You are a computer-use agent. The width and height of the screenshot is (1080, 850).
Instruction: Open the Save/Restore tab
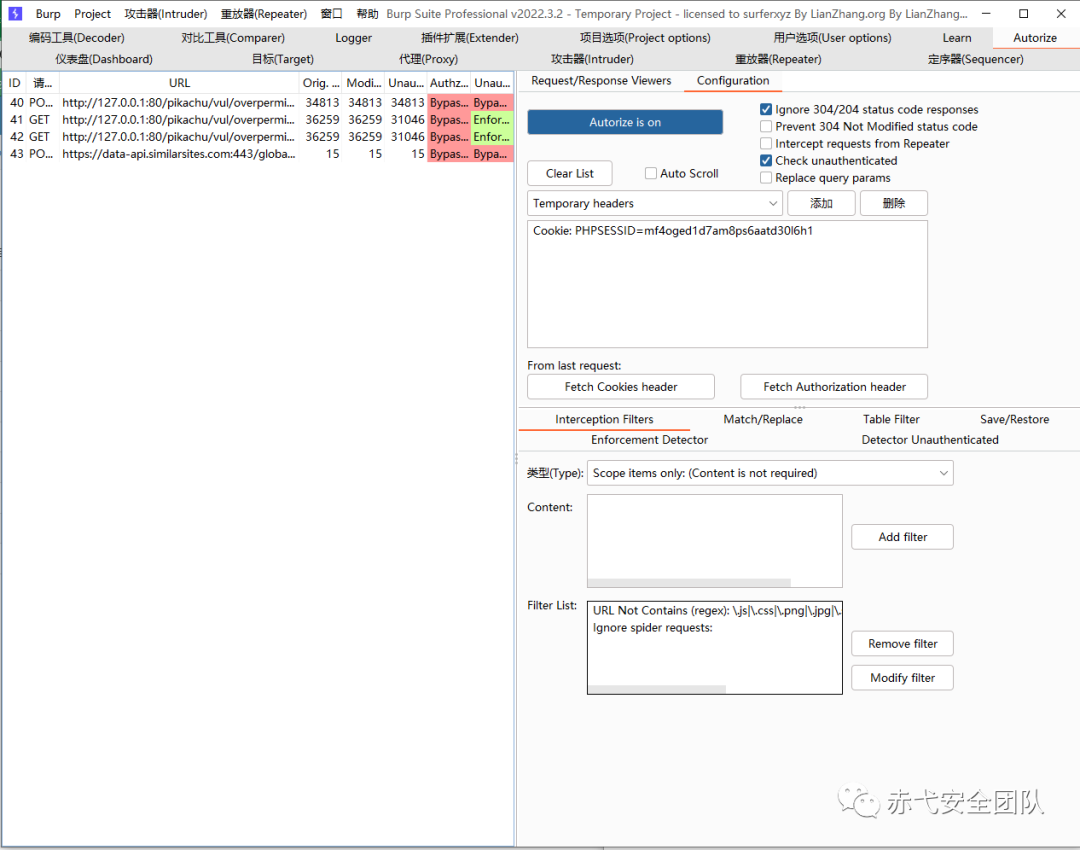(1015, 419)
